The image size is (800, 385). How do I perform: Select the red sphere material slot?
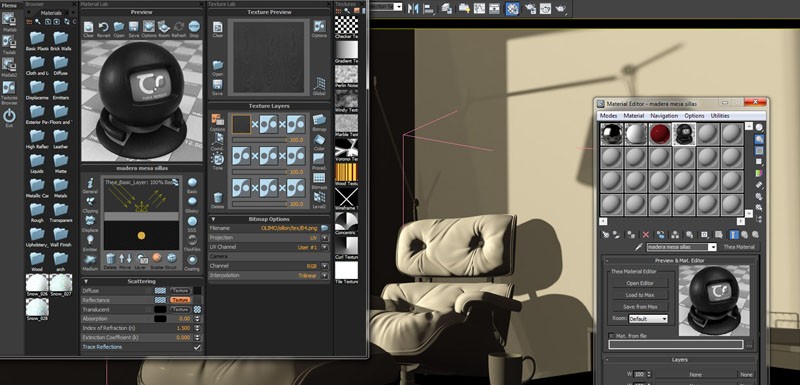tap(660, 134)
